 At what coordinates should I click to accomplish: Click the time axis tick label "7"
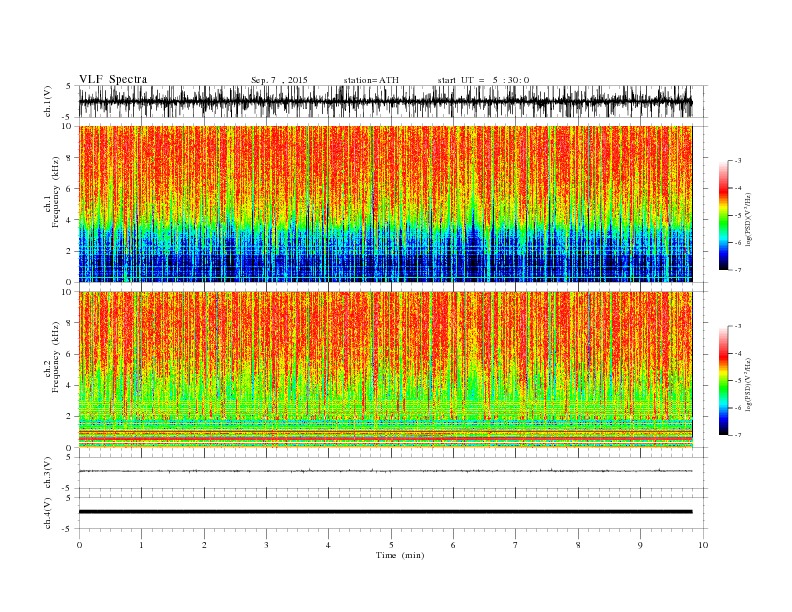(x=516, y=545)
